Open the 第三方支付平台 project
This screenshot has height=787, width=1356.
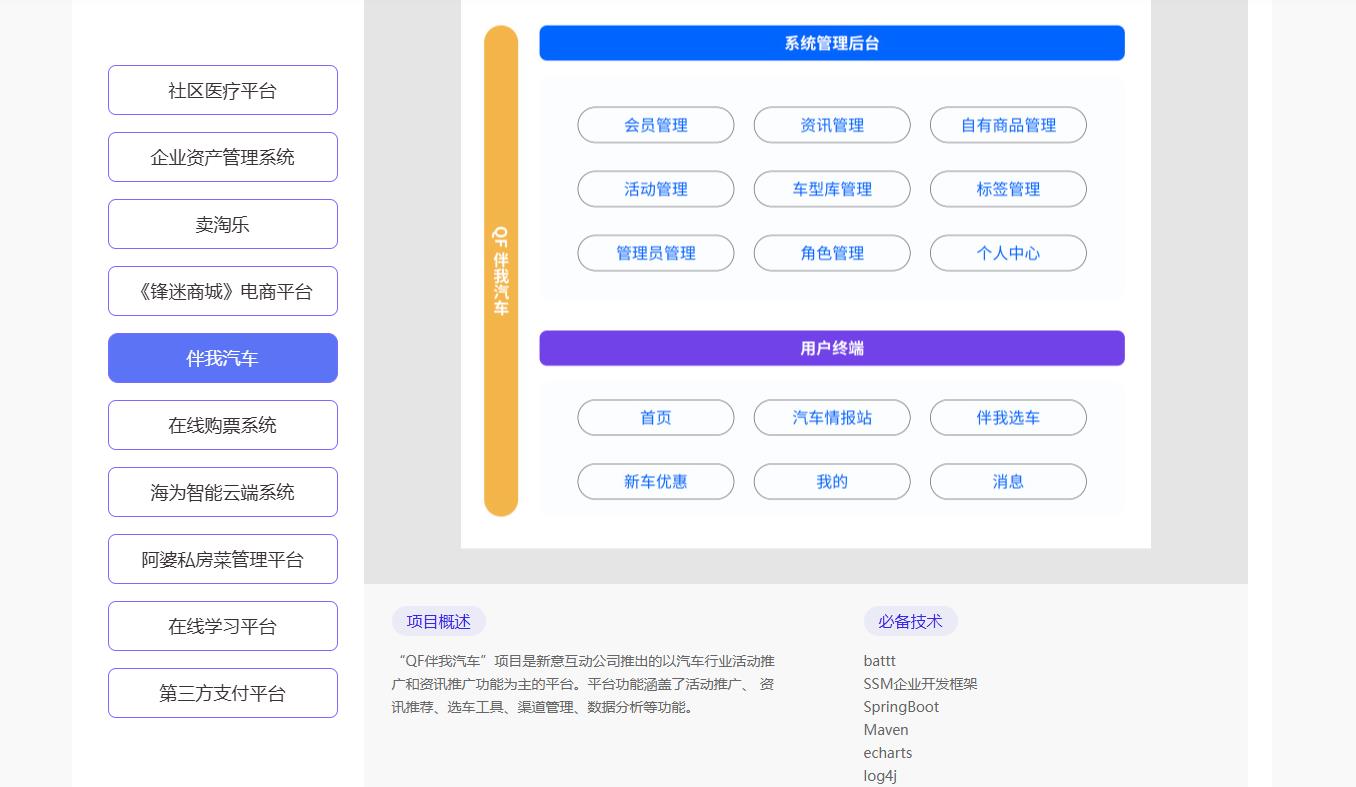pos(222,693)
